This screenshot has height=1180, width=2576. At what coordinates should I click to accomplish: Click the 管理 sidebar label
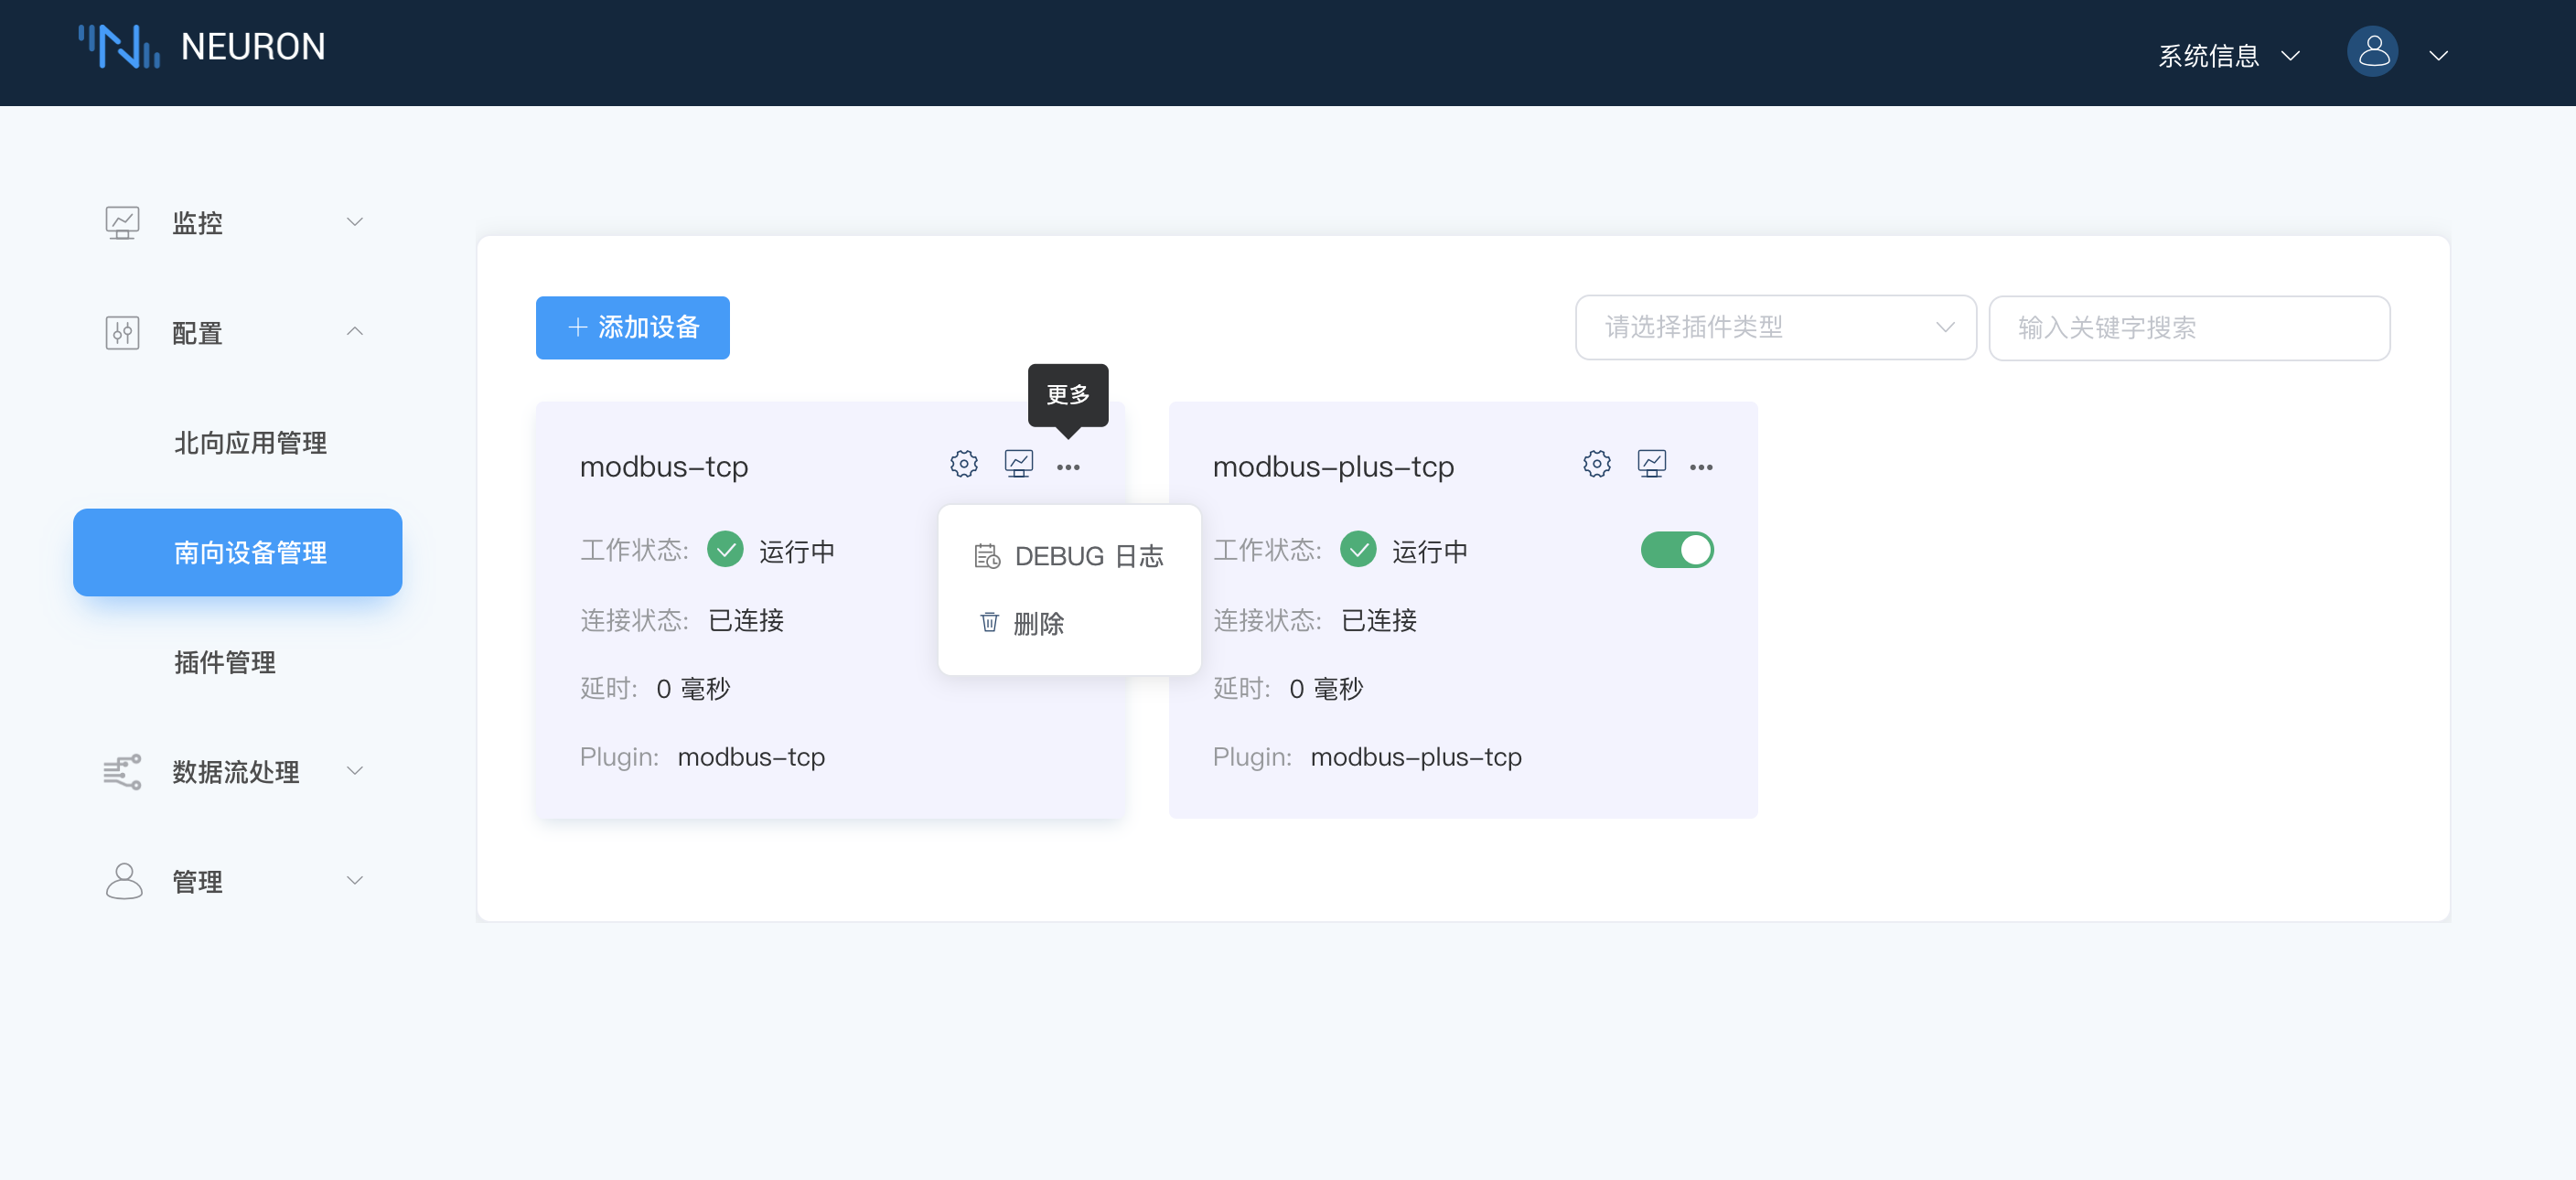click(197, 881)
